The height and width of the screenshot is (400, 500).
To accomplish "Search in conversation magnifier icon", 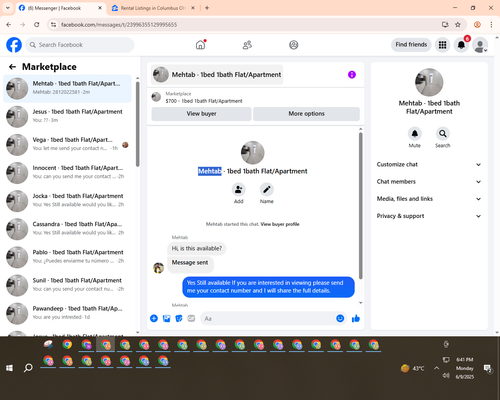I will [443, 134].
